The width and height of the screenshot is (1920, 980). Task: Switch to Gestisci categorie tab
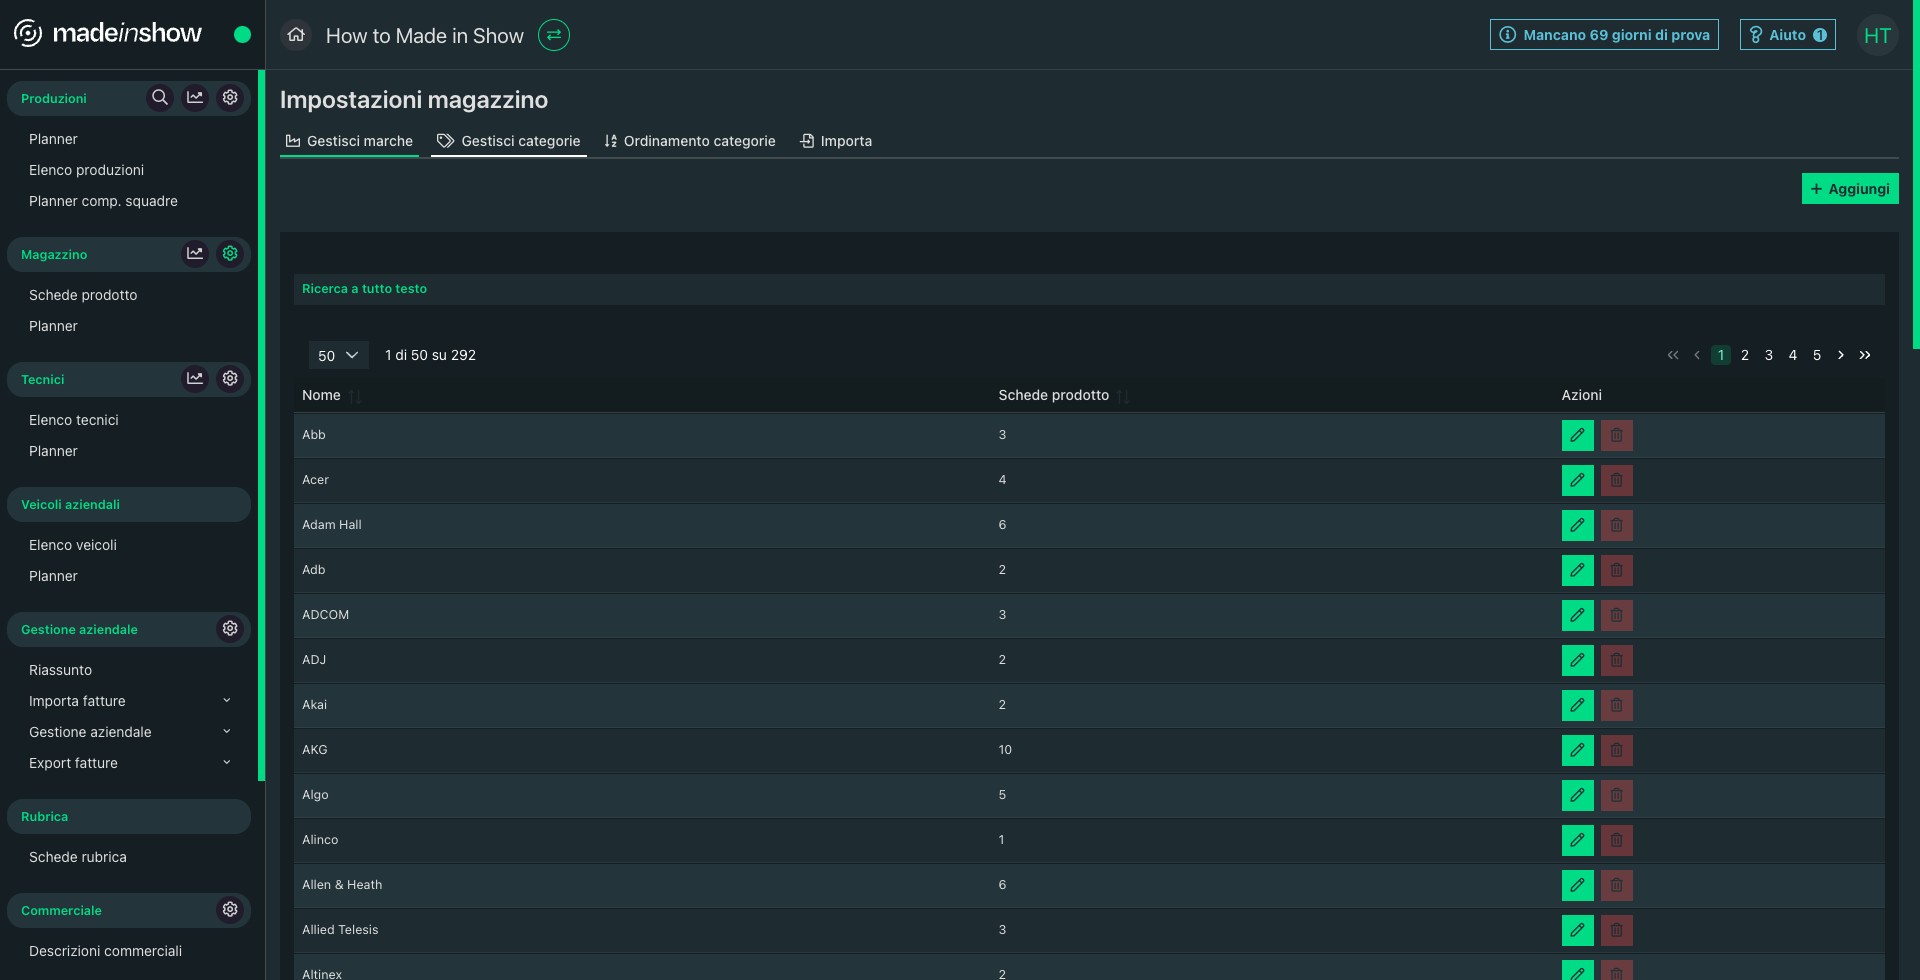point(509,141)
